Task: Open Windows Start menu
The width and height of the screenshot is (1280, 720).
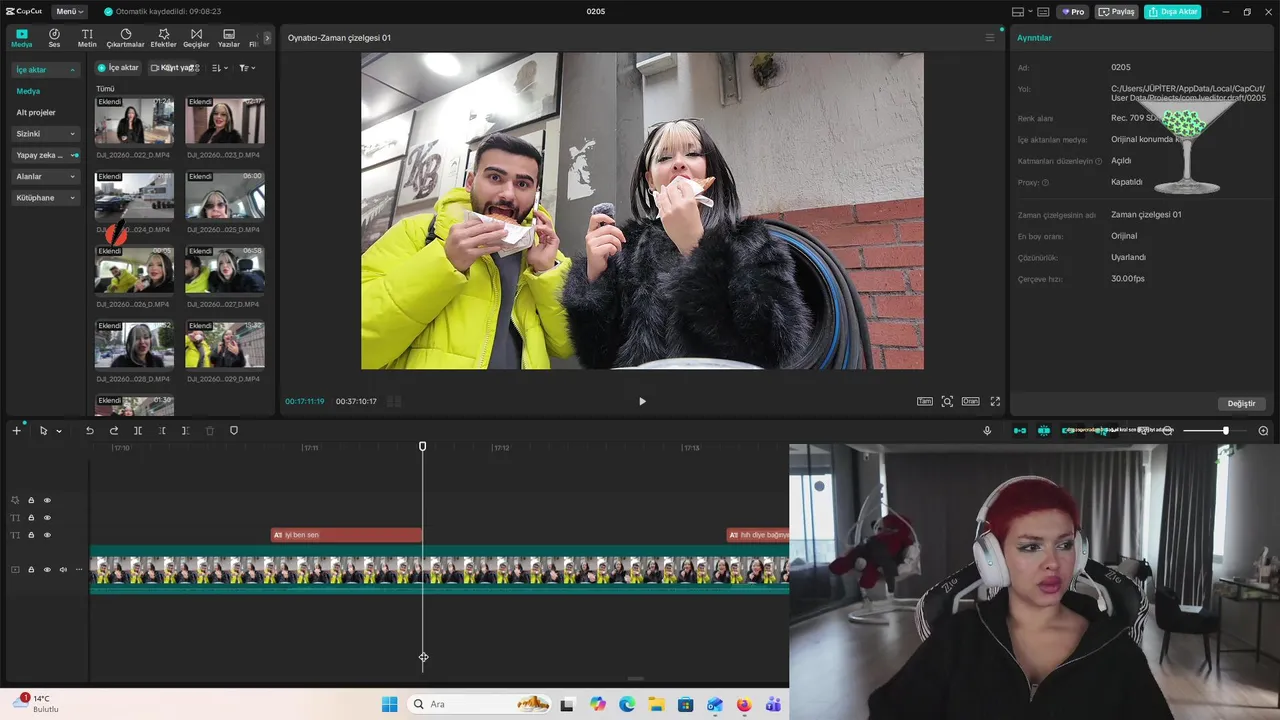Action: [x=390, y=704]
